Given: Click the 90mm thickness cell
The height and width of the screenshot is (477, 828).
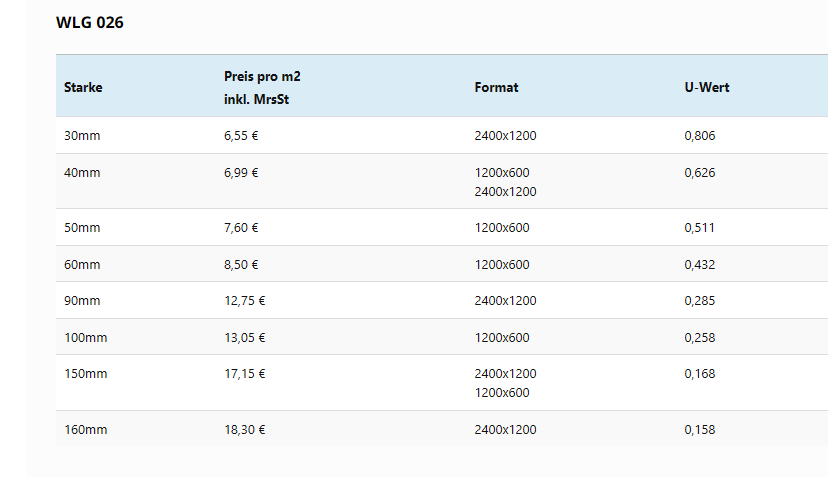Looking at the screenshot, I should point(82,301).
